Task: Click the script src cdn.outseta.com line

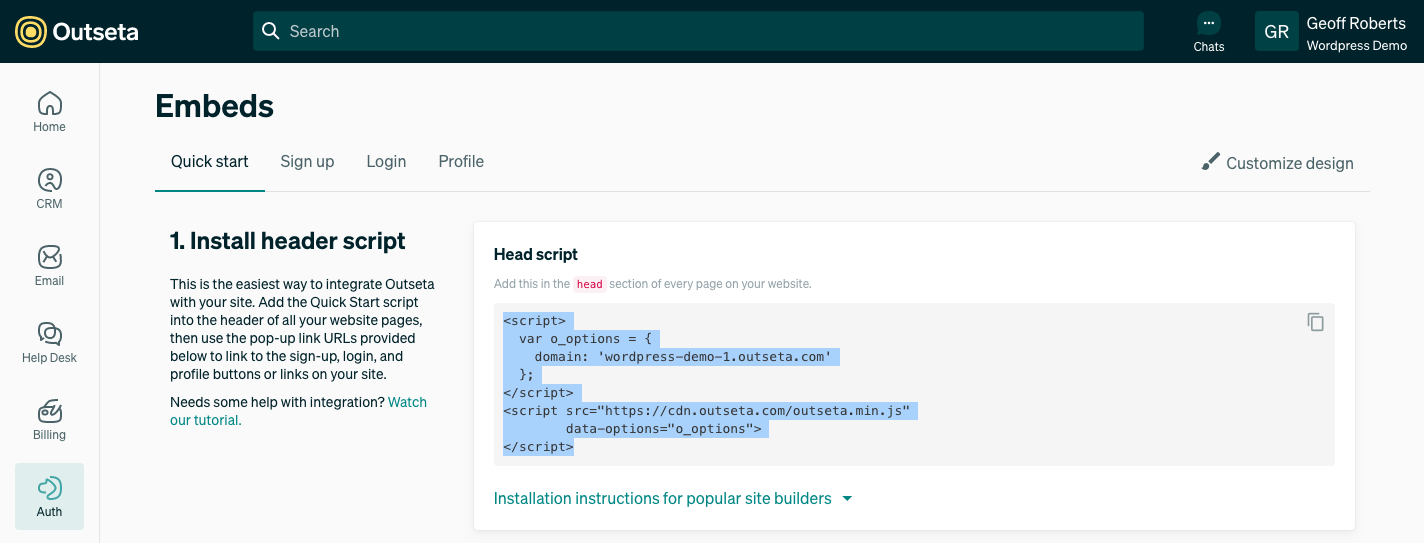Action: click(707, 411)
